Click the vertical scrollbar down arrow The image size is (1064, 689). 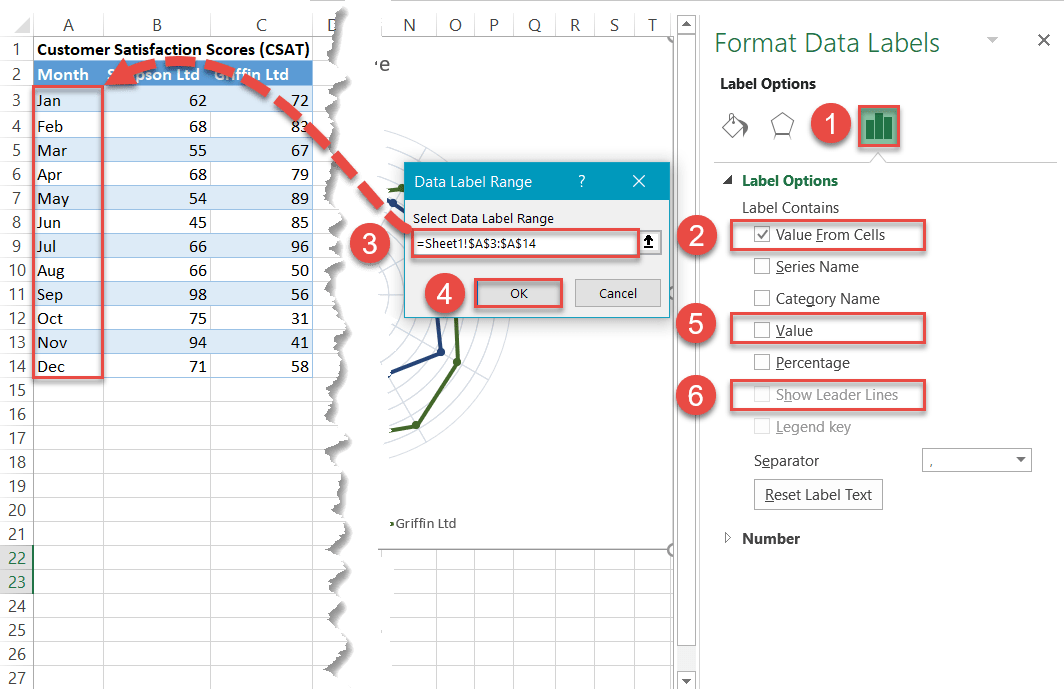[687, 679]
